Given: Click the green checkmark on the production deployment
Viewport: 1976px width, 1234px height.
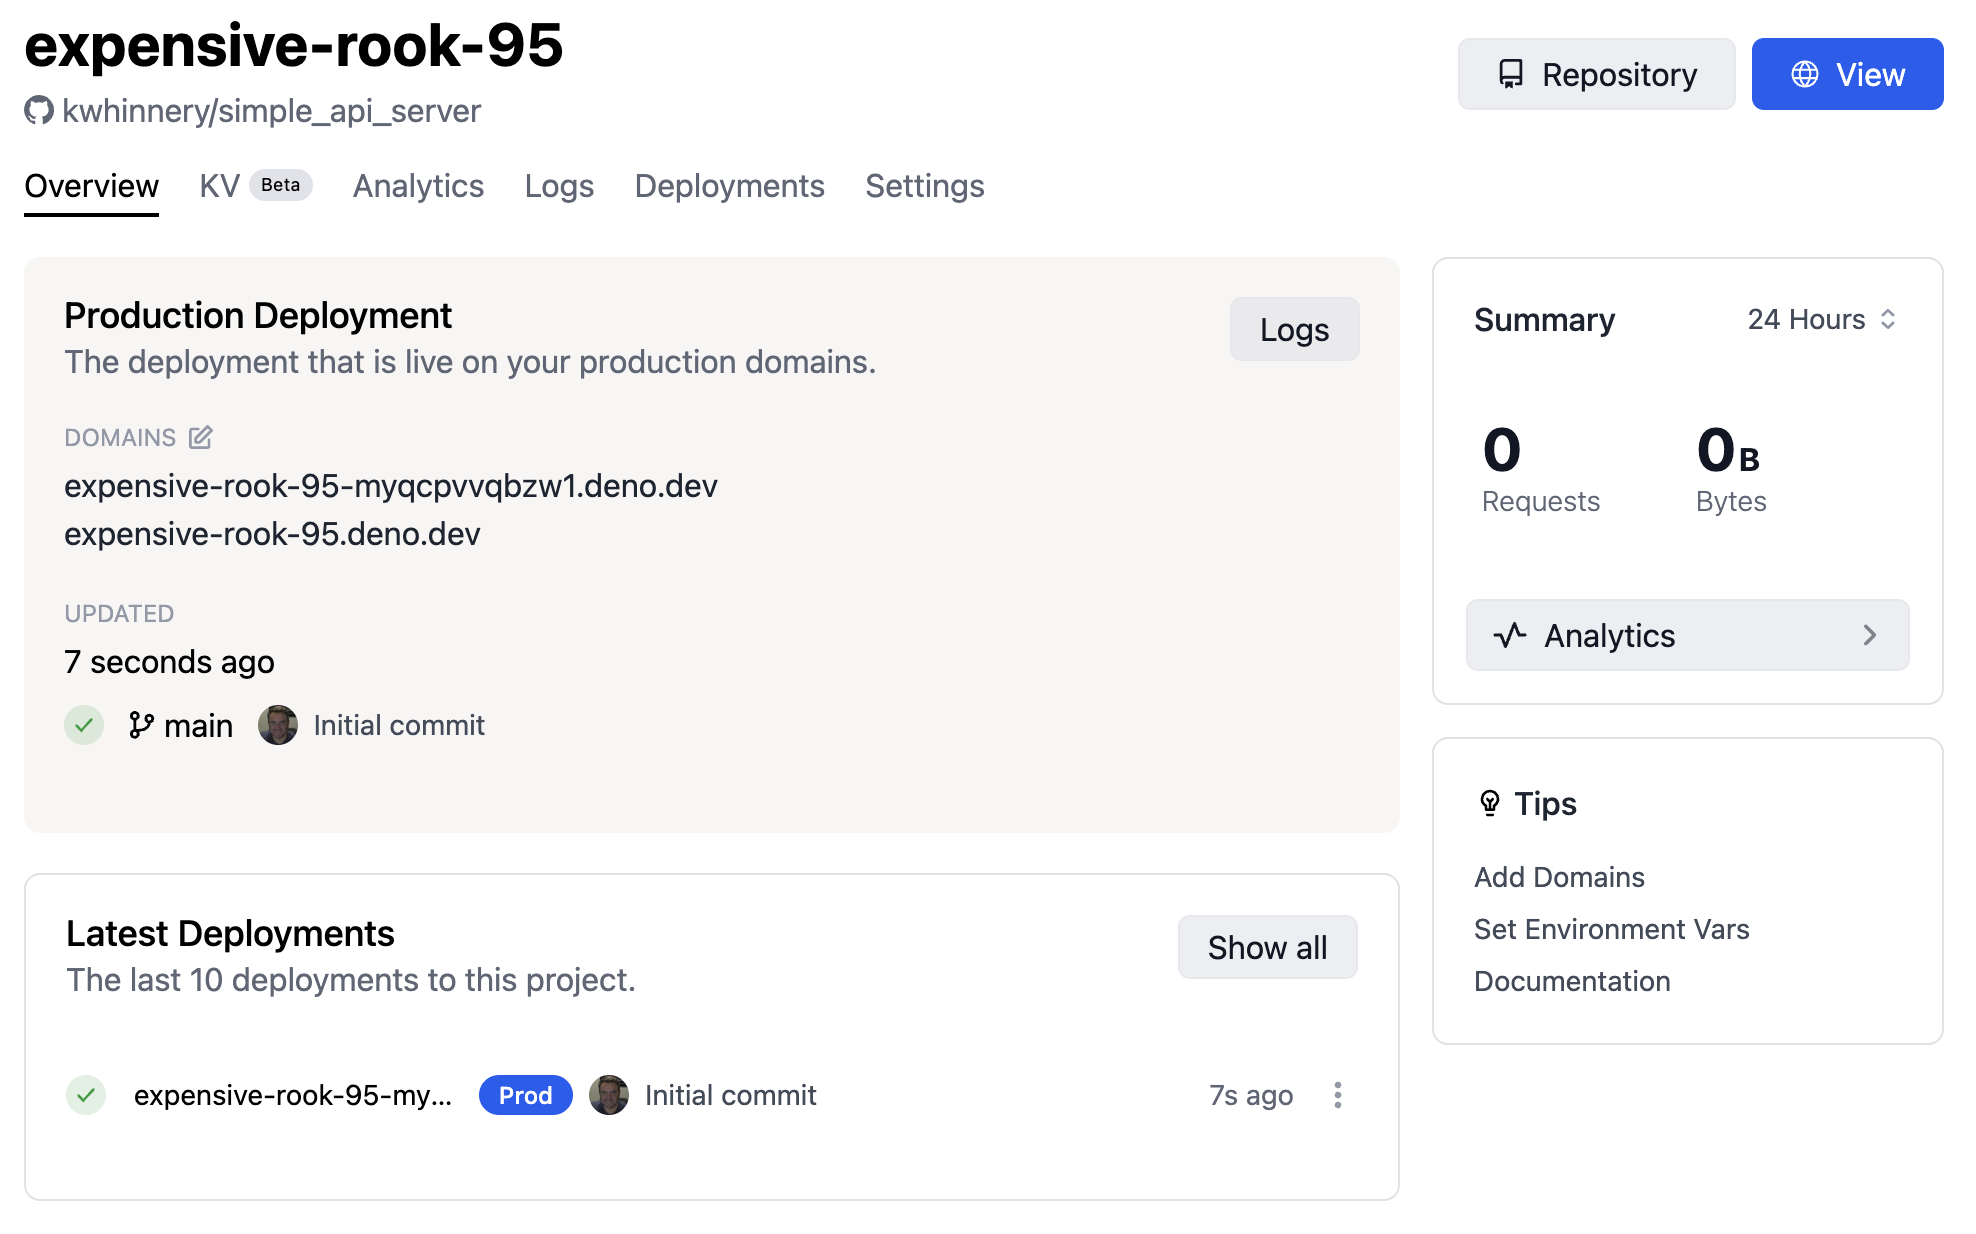Looking at the screenshot, I should 84,725.
